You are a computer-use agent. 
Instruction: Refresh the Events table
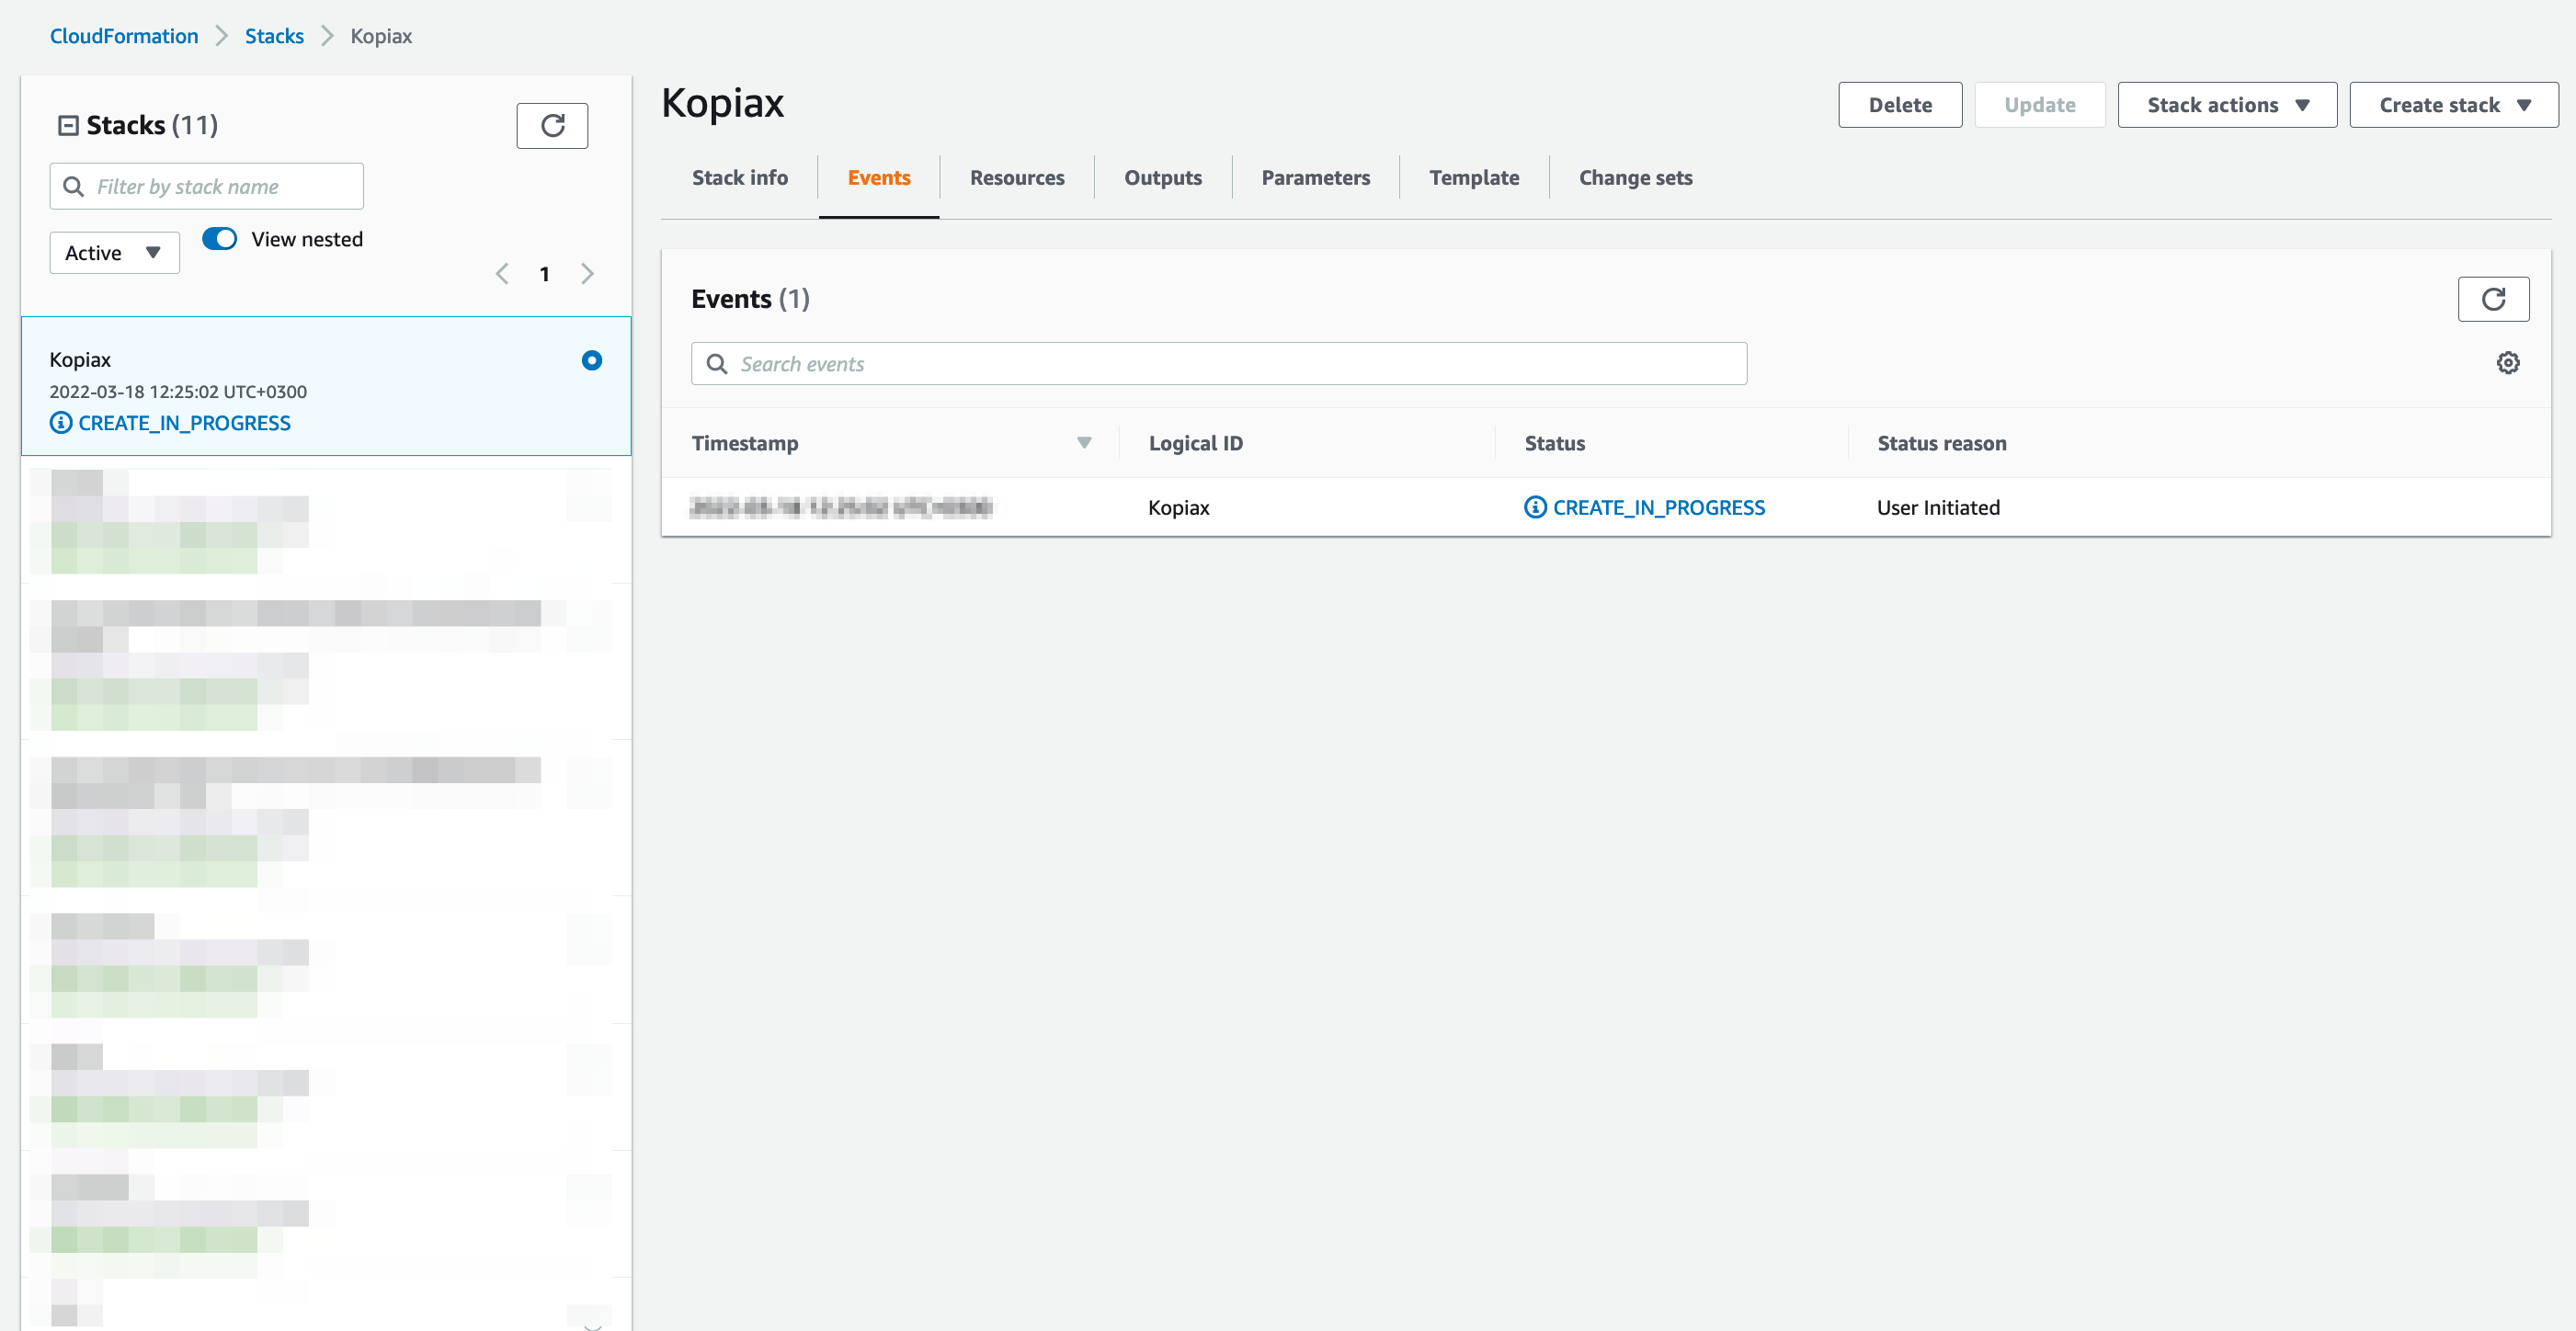coord(2493,299)
